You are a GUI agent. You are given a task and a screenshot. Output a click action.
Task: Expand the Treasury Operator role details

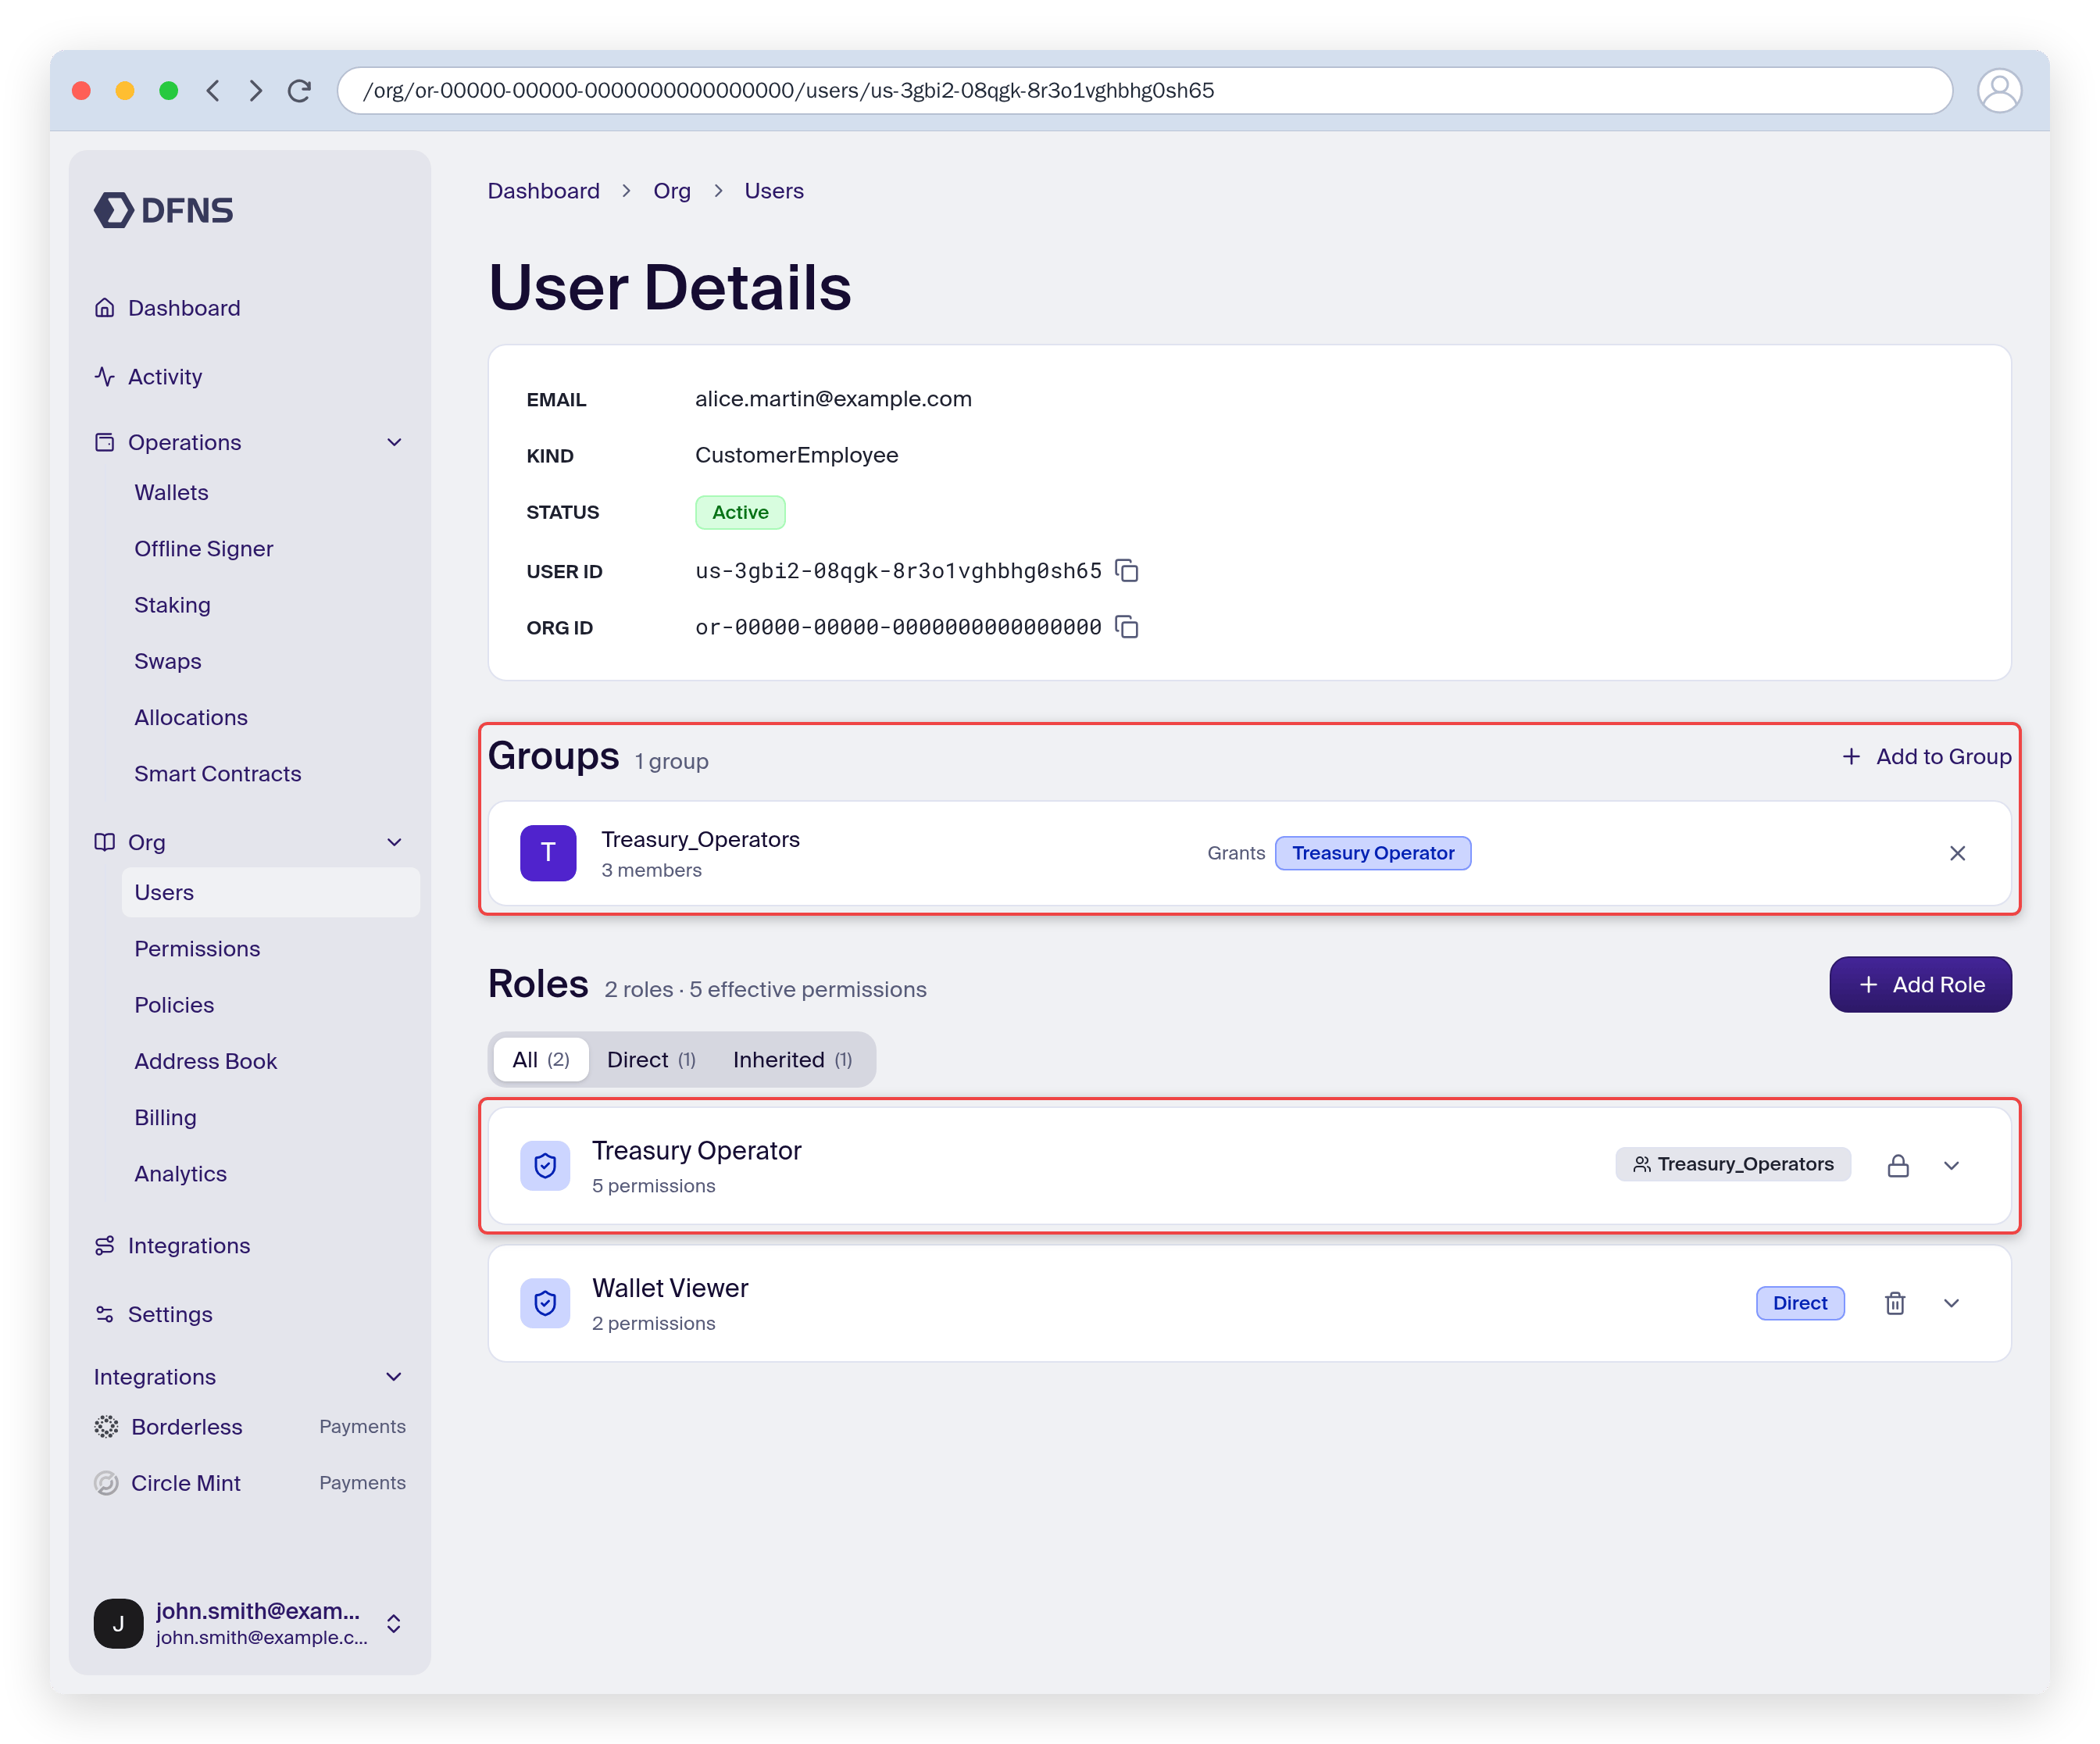tap(1951, 1165)
